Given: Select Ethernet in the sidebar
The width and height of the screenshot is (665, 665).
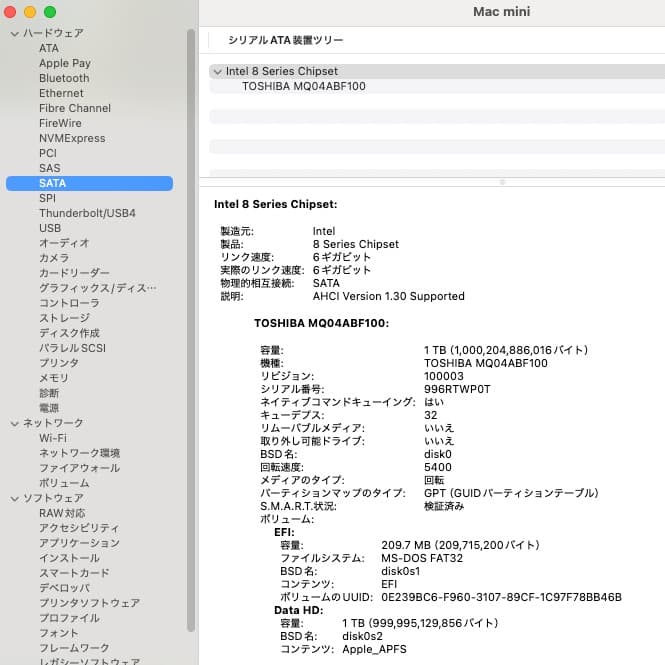Looking at the screenshot, I should click(x=61, y=93).
